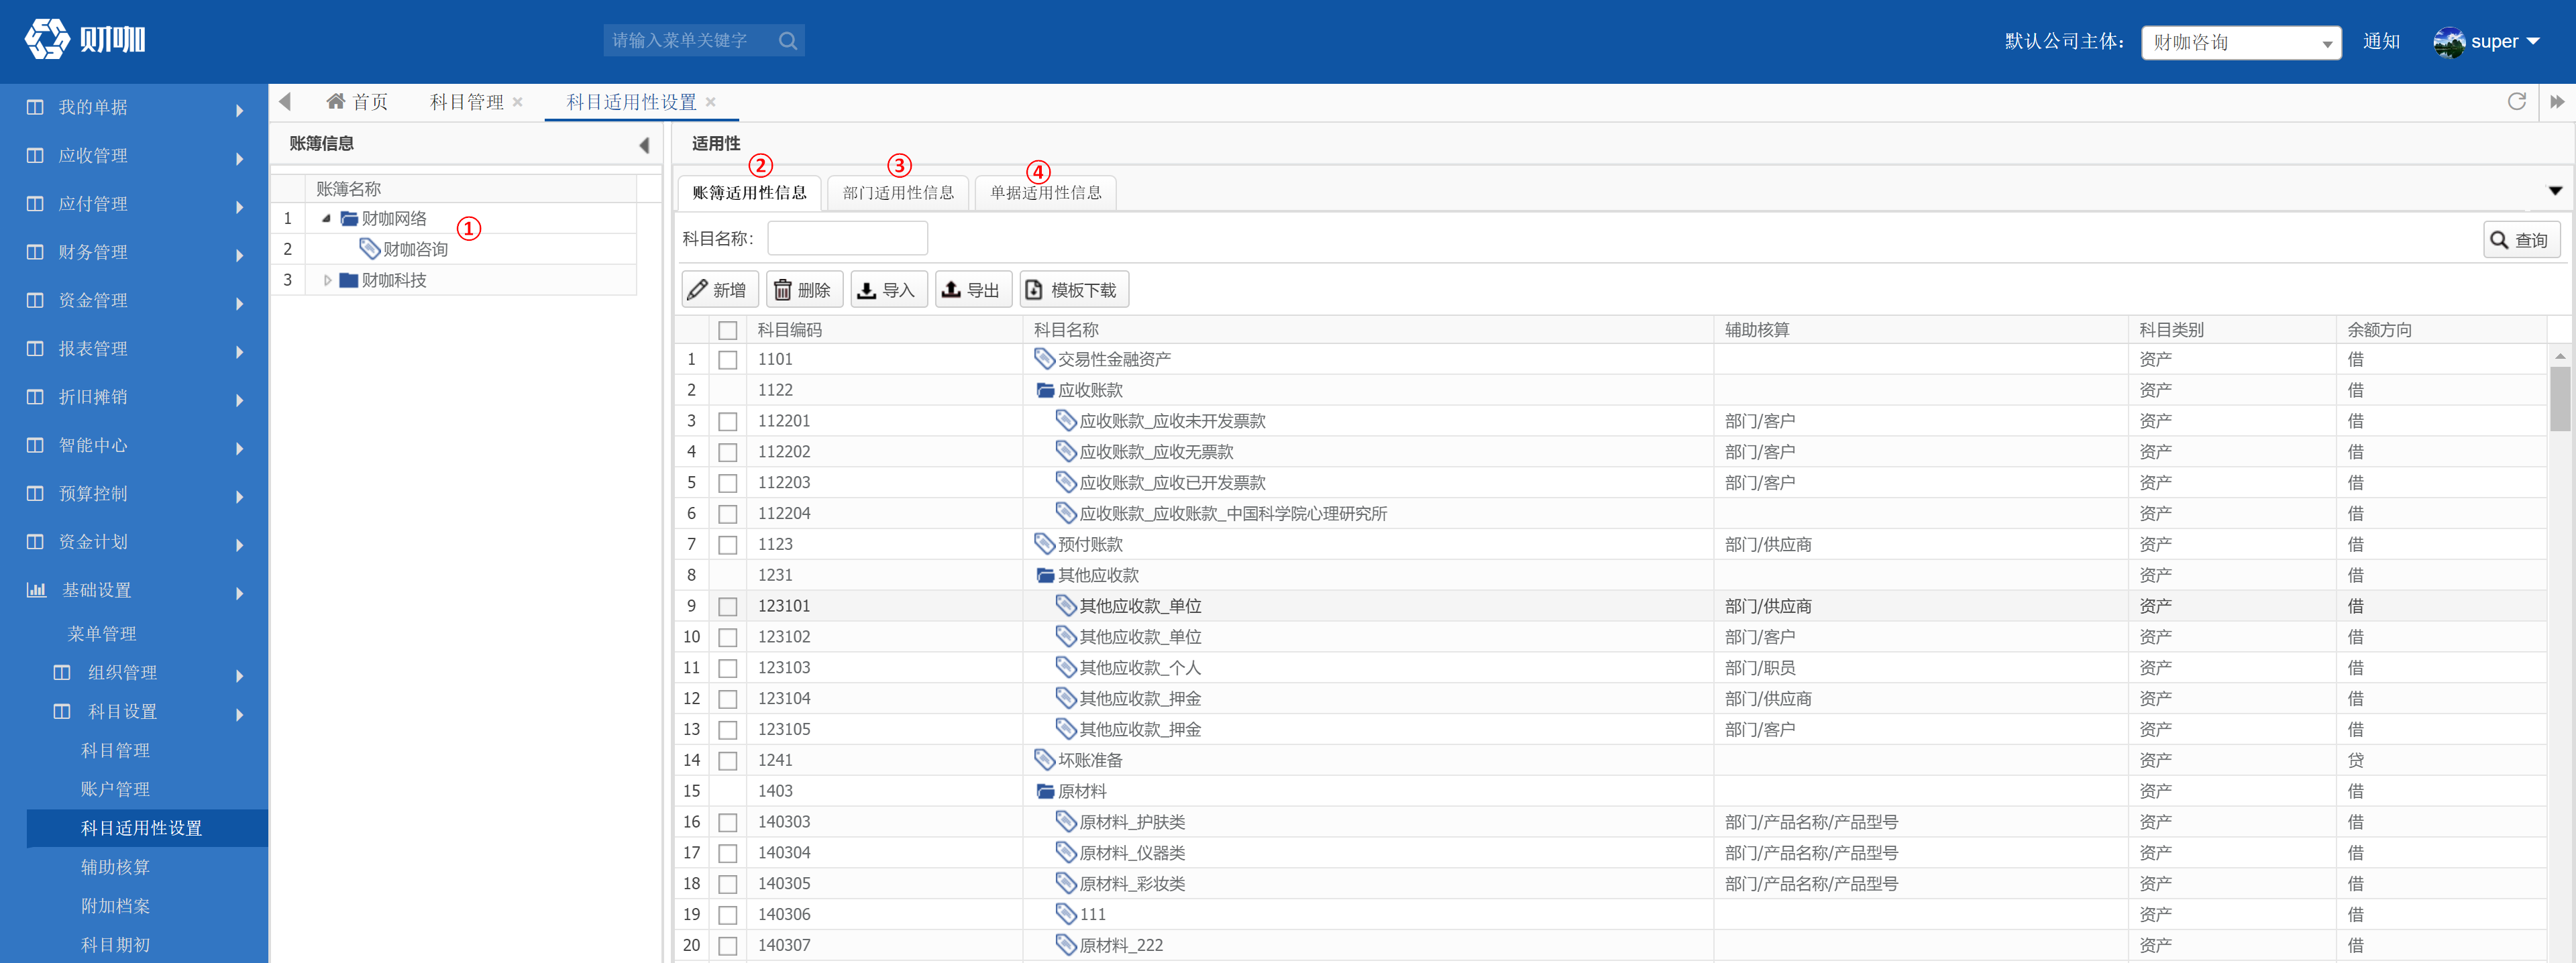Click the tag icon of 预付账款
This screenshot has width=2576, height=963.
pyautogui.click(x=1044, y=543)
